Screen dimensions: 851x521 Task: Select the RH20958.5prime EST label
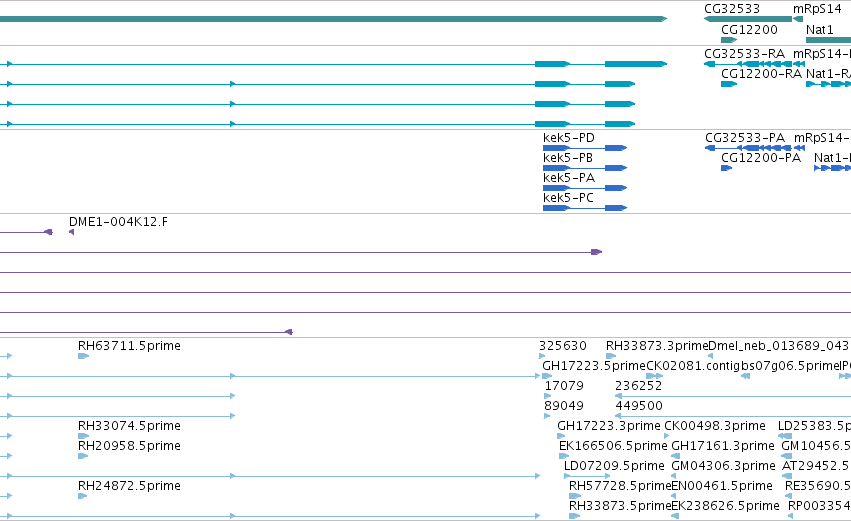pos(129,446)
